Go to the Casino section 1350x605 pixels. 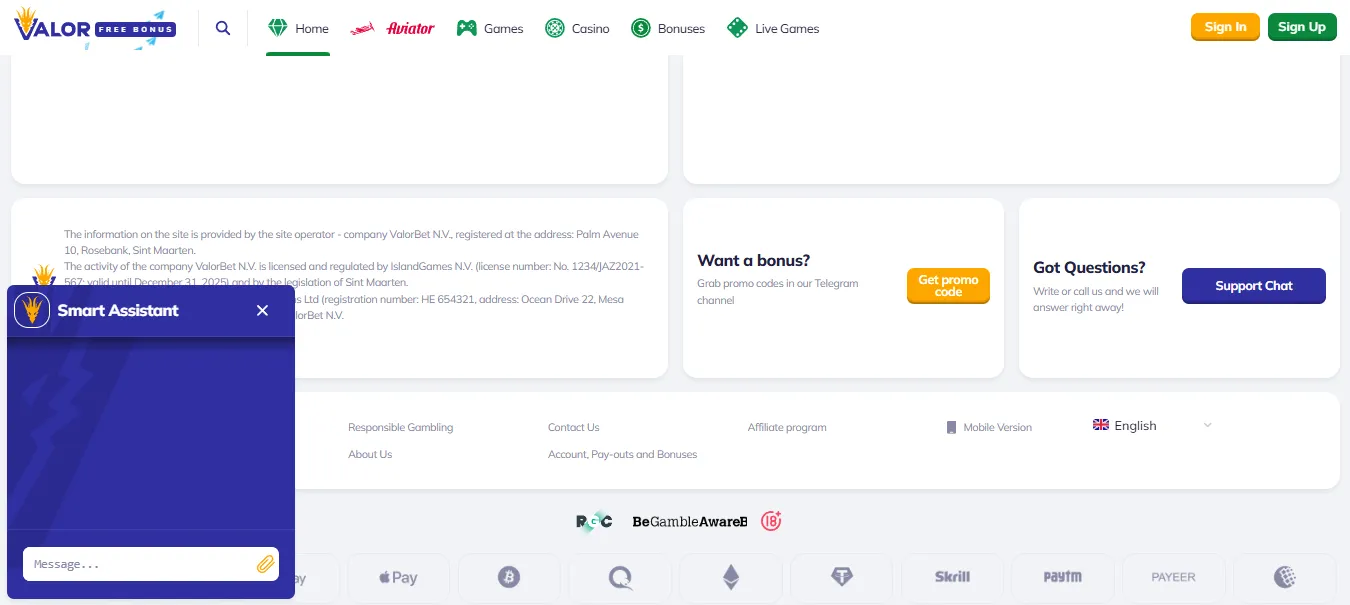[x=577, y=28]
